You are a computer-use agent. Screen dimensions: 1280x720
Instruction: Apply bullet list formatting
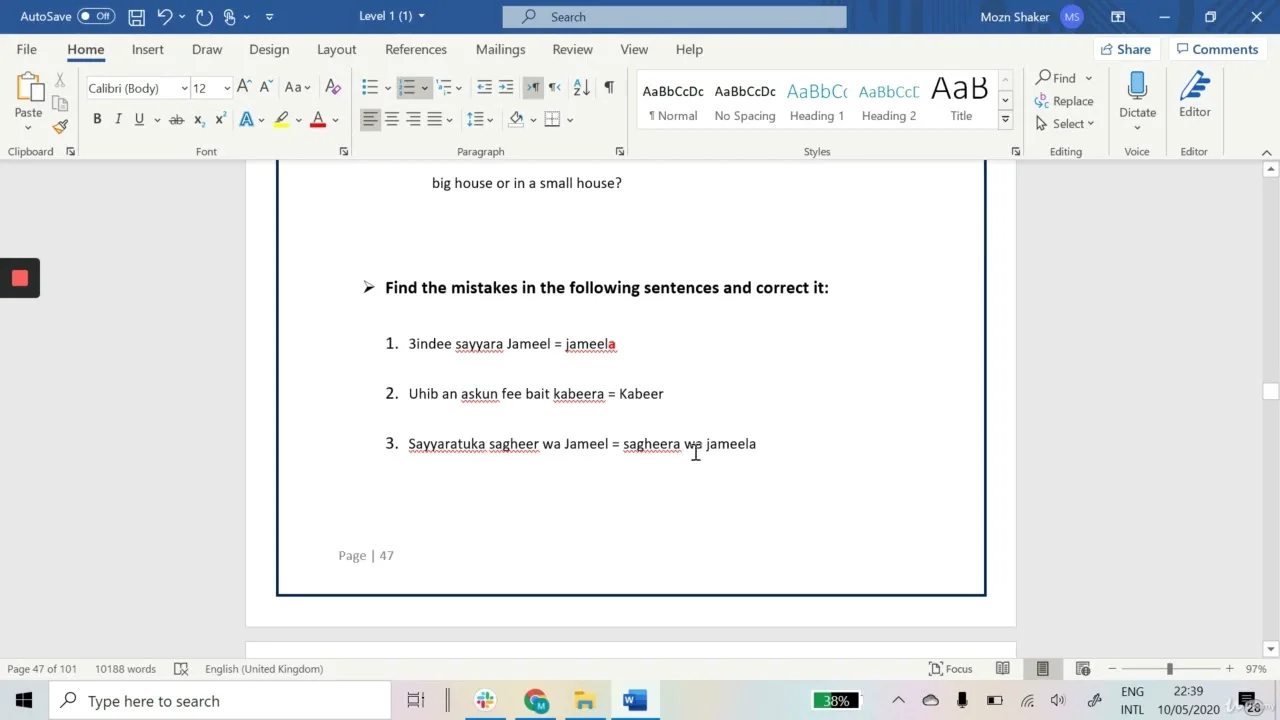pos(370,88)
